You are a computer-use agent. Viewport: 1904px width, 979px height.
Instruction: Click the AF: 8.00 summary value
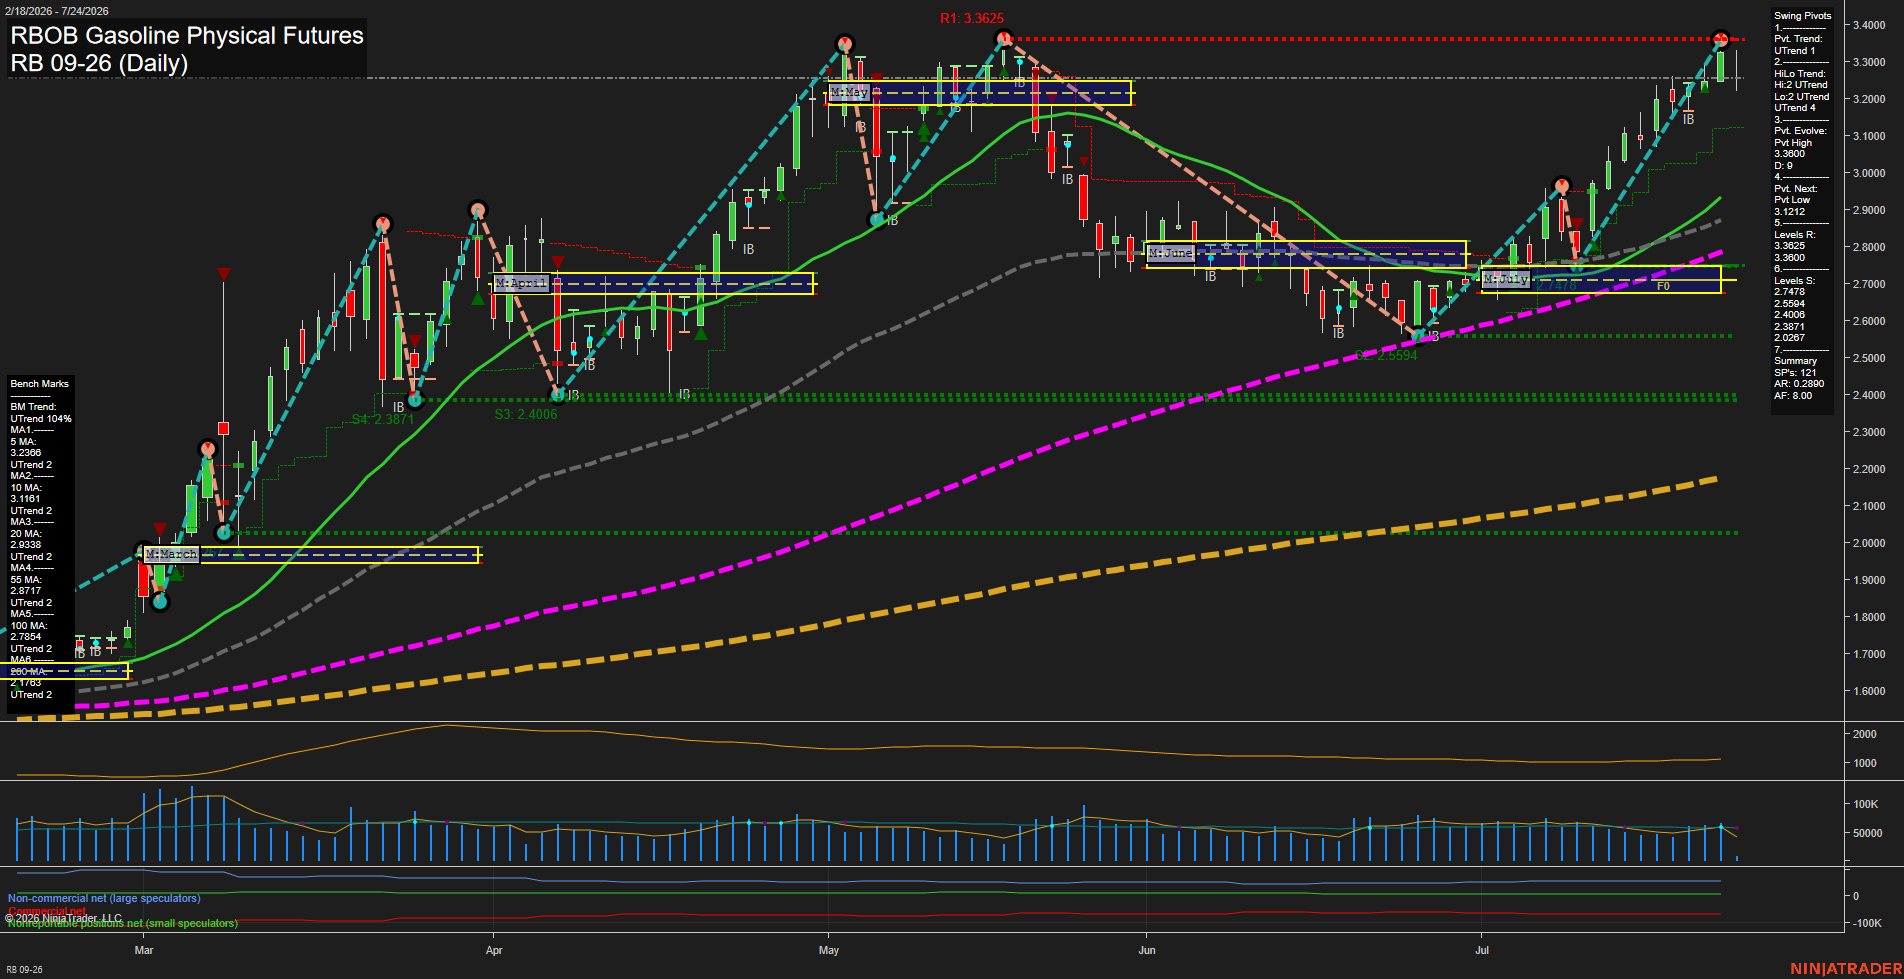pyautogui.click(x=1793, y=396)
